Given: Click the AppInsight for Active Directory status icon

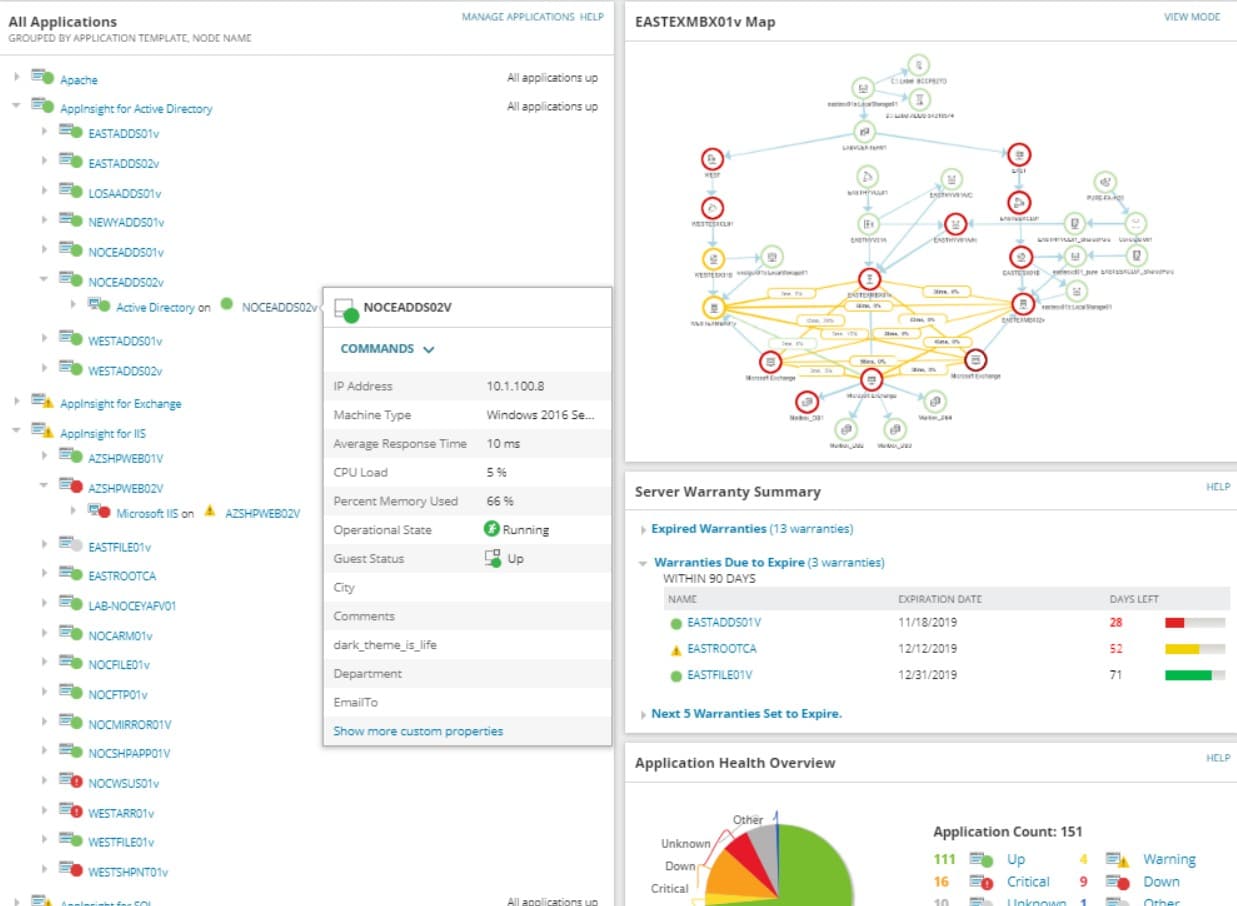Looking at the screenshot, I should pyautogui.click(x=42, y=106).
